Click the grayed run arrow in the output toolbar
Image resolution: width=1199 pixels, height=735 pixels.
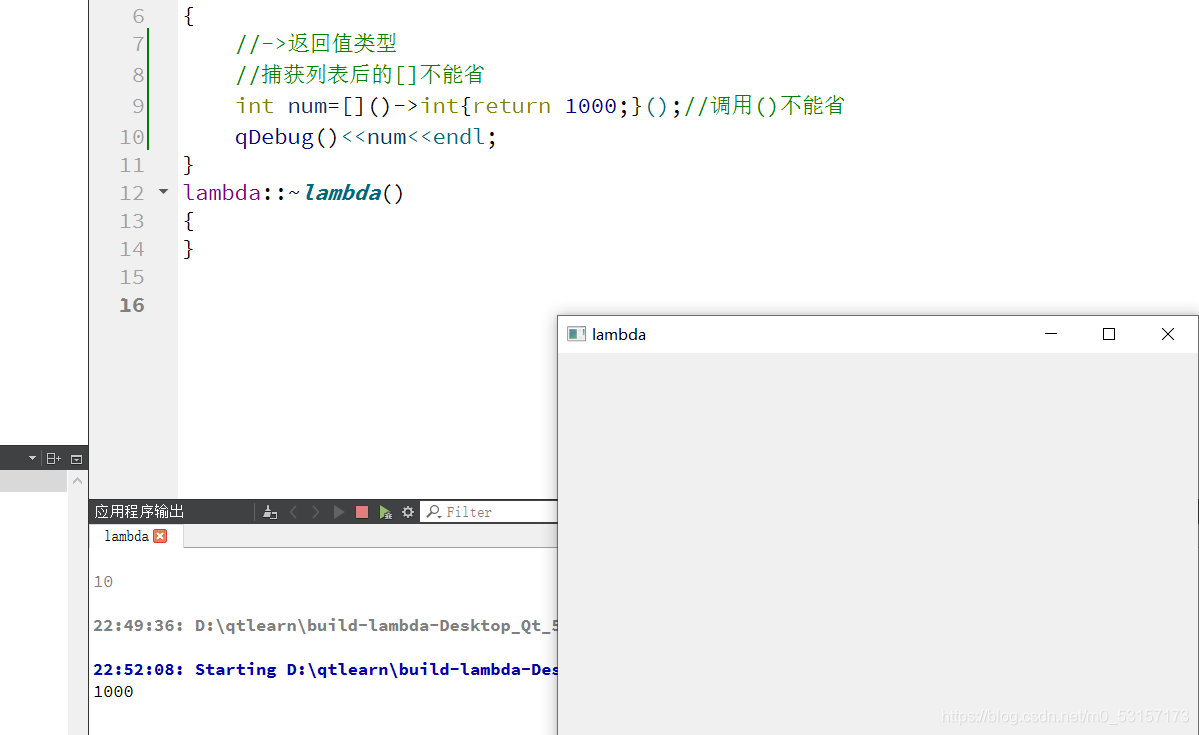(x=338, y=511)
